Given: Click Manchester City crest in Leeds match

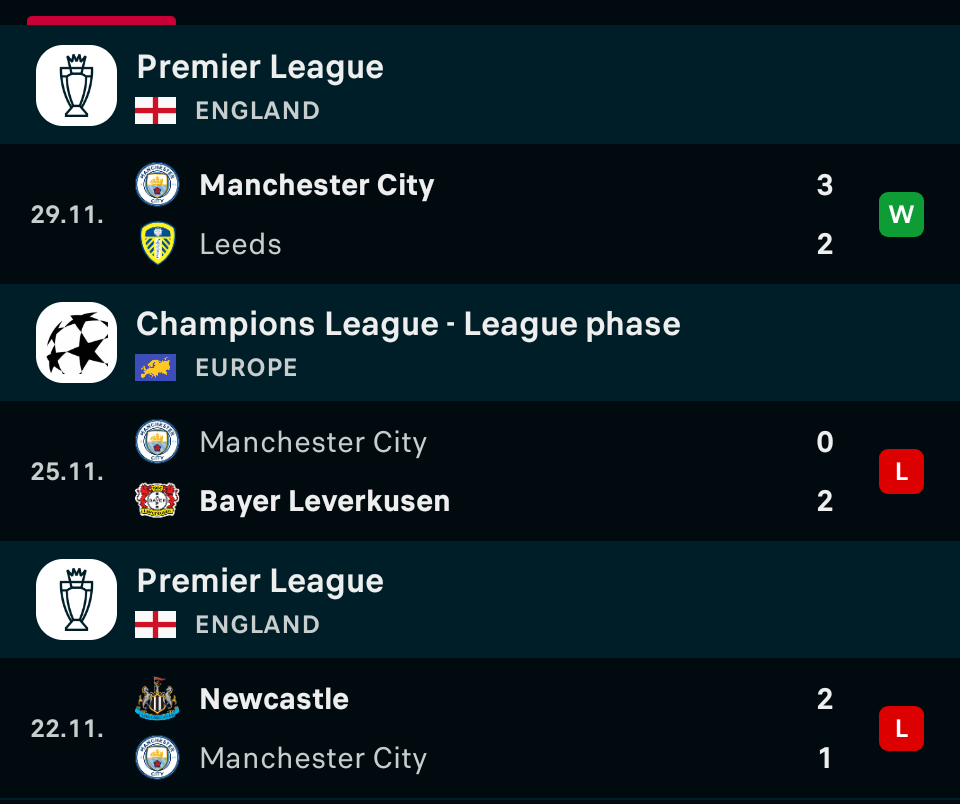Looking at the screenshot, I should tap(157, 185).
